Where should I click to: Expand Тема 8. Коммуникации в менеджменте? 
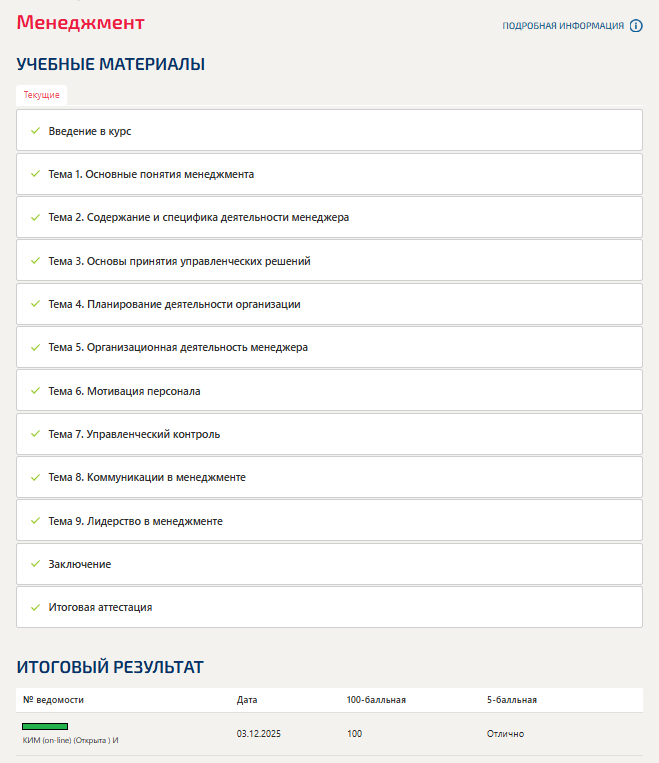(147, 477)
